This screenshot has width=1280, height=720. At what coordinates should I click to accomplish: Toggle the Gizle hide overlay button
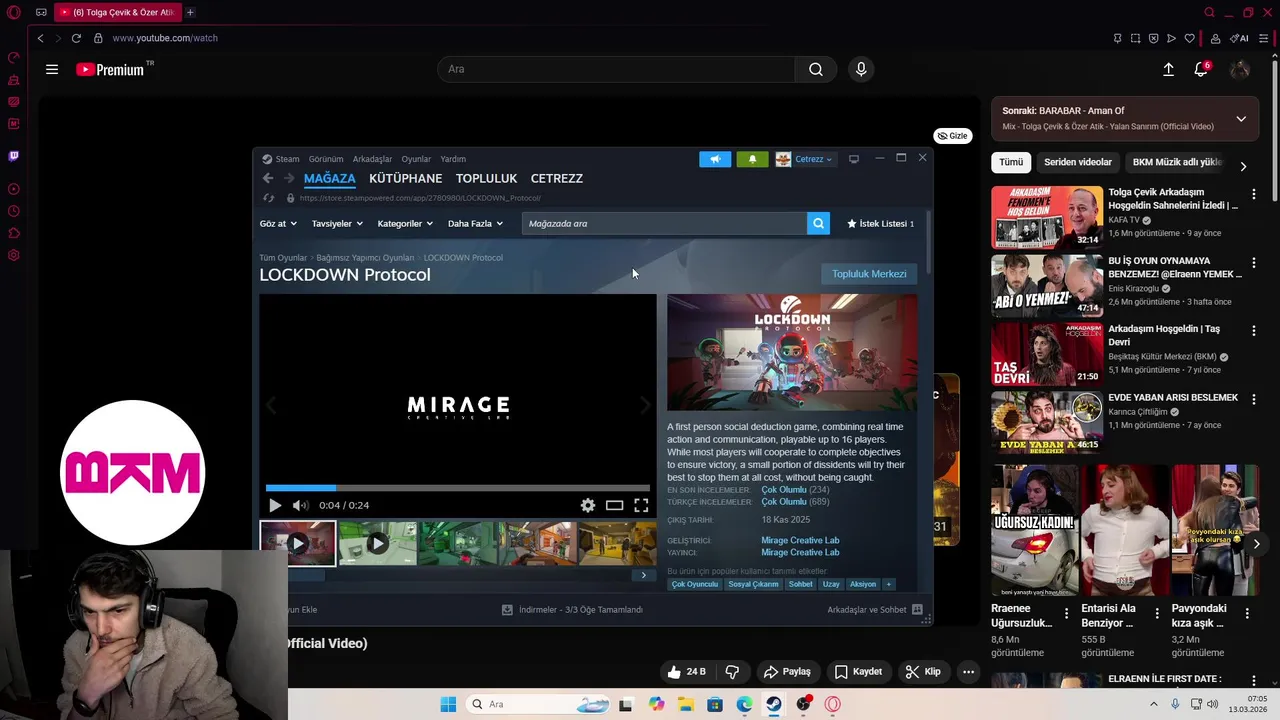[952, 136]
